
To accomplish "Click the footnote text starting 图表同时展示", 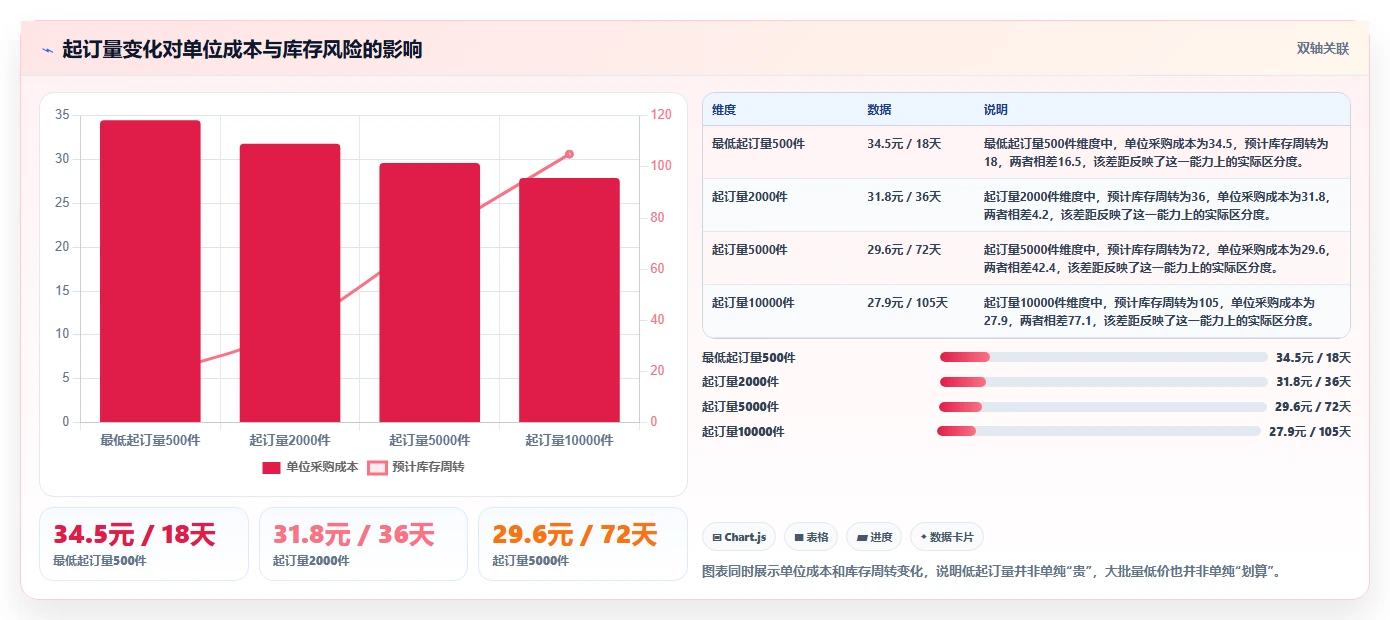I will tap(992, 572).
